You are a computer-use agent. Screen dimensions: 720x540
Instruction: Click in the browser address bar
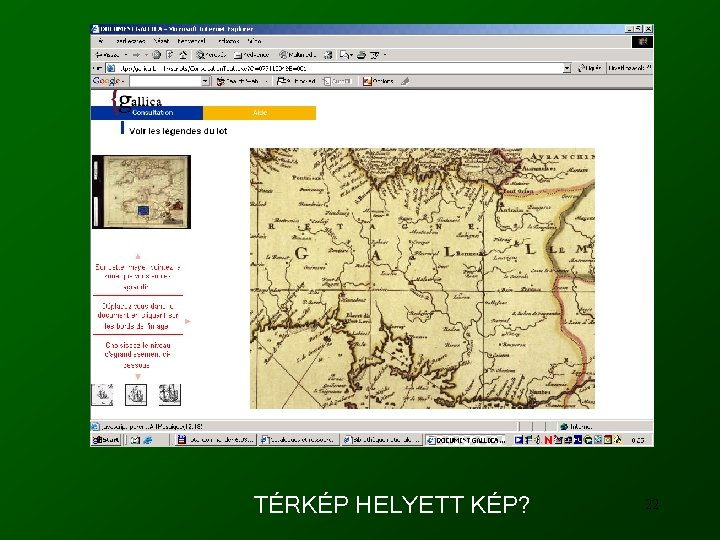click(x=339, y=68)
